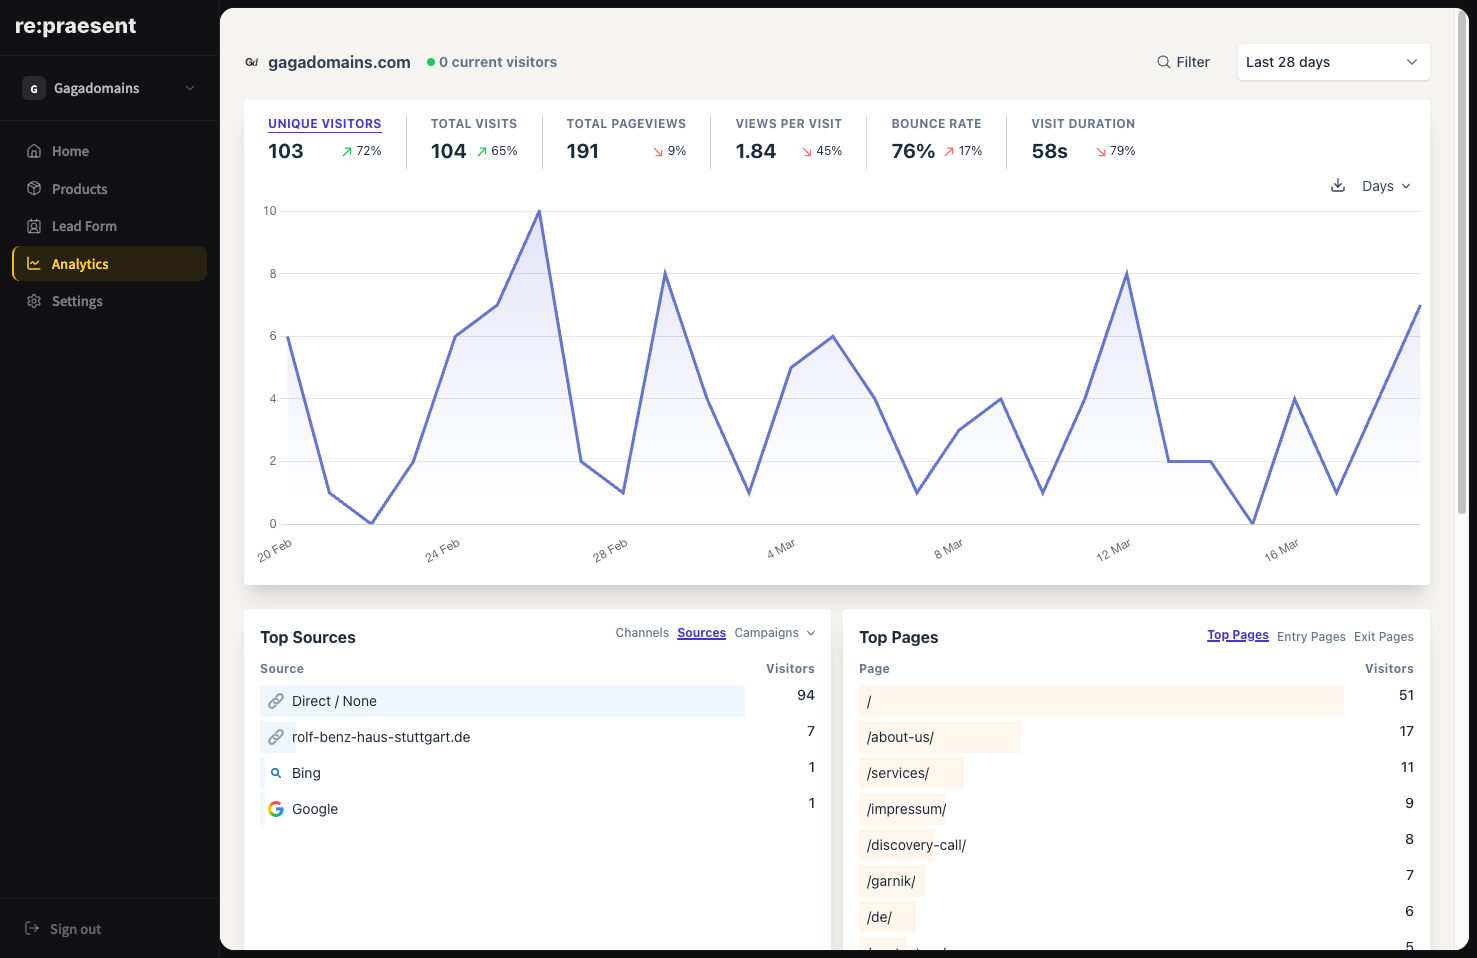Image resolution: width=1477 pixels, height=958 pixels.
Task: Switch to the Entry Pages tab
Action: 1311,636
